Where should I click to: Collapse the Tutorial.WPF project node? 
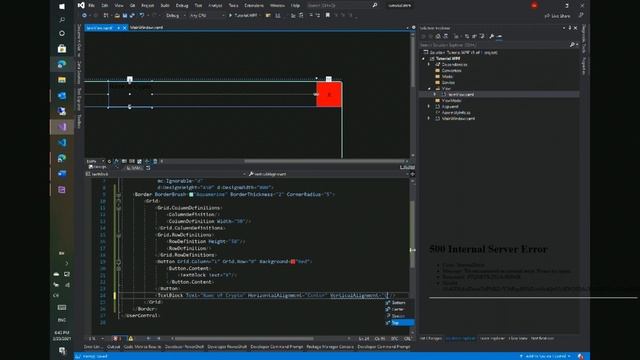pos(423,58)
